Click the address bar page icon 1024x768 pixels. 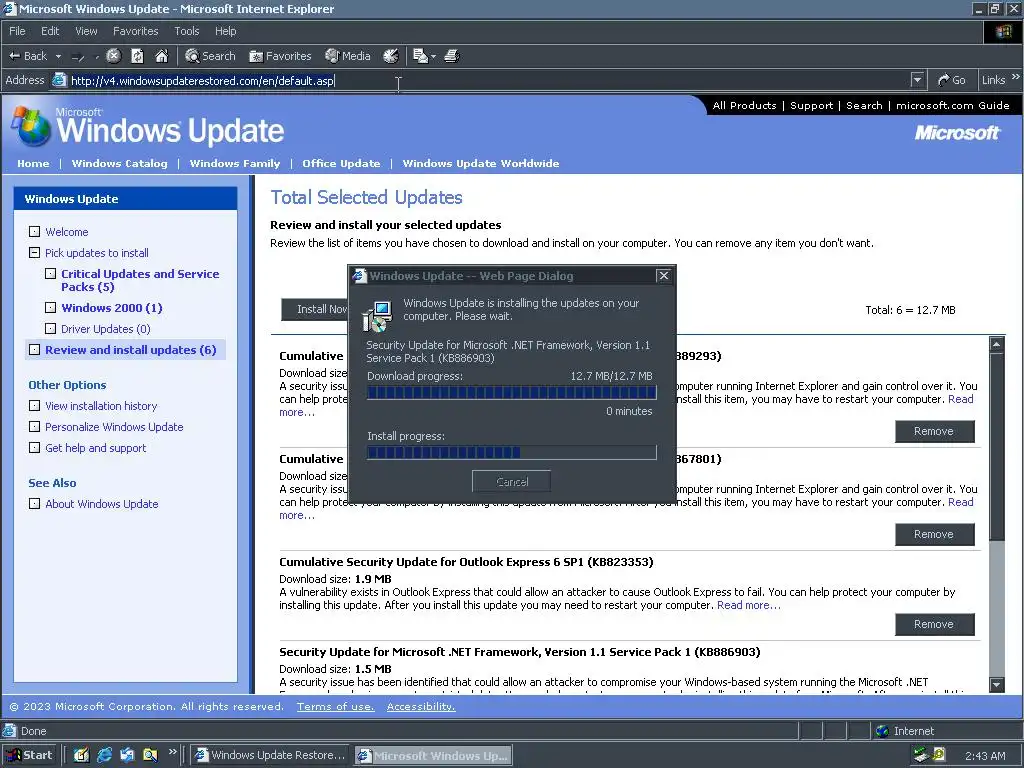click(59, 80)
